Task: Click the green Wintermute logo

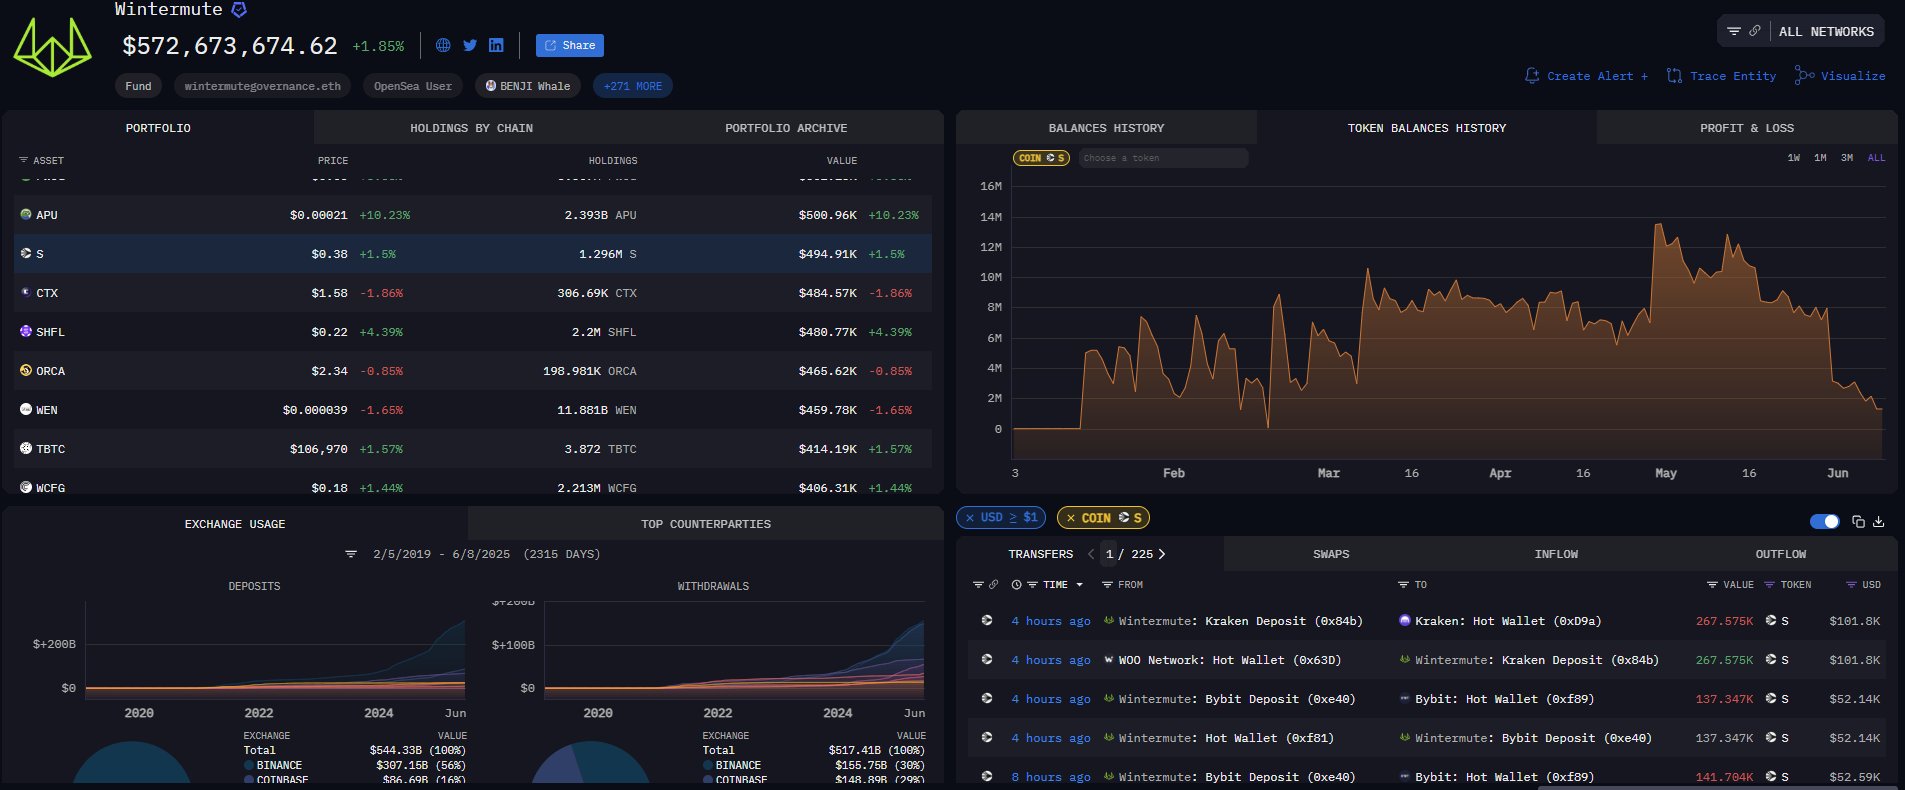Action: click(52, 47)
